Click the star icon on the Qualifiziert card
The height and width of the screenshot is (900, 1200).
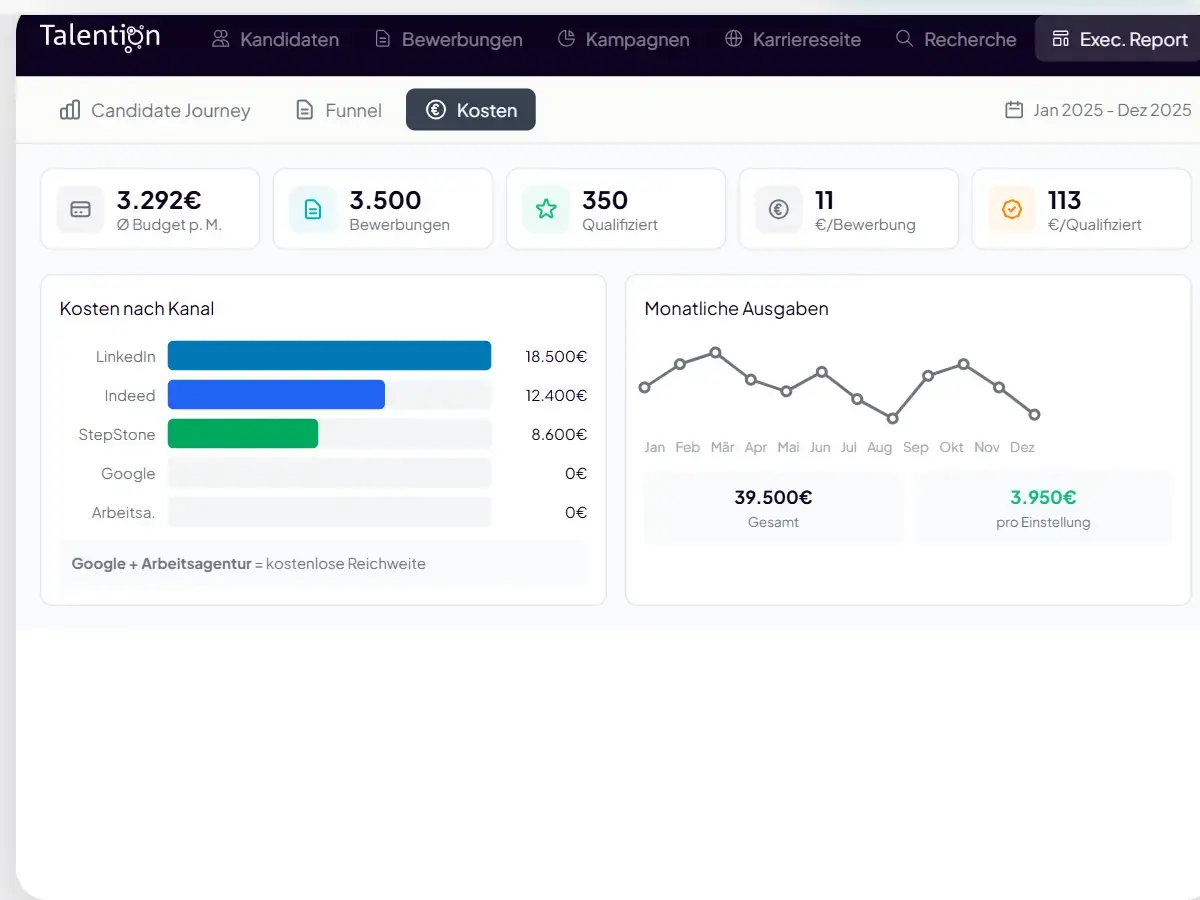coord(545,209)
